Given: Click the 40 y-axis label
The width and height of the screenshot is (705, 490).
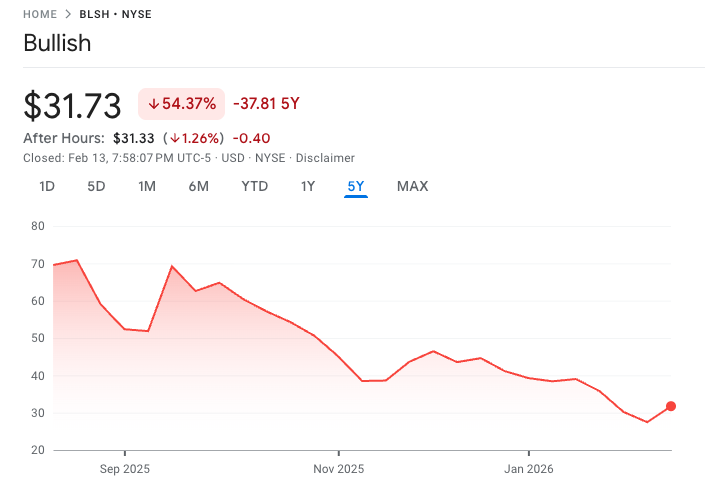Looking at the screenshot, I should [38, 376].
